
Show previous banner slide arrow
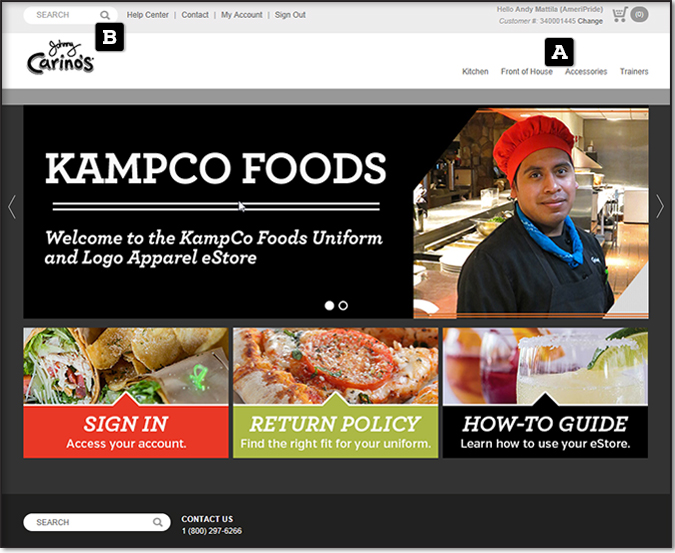click(12, 207)
